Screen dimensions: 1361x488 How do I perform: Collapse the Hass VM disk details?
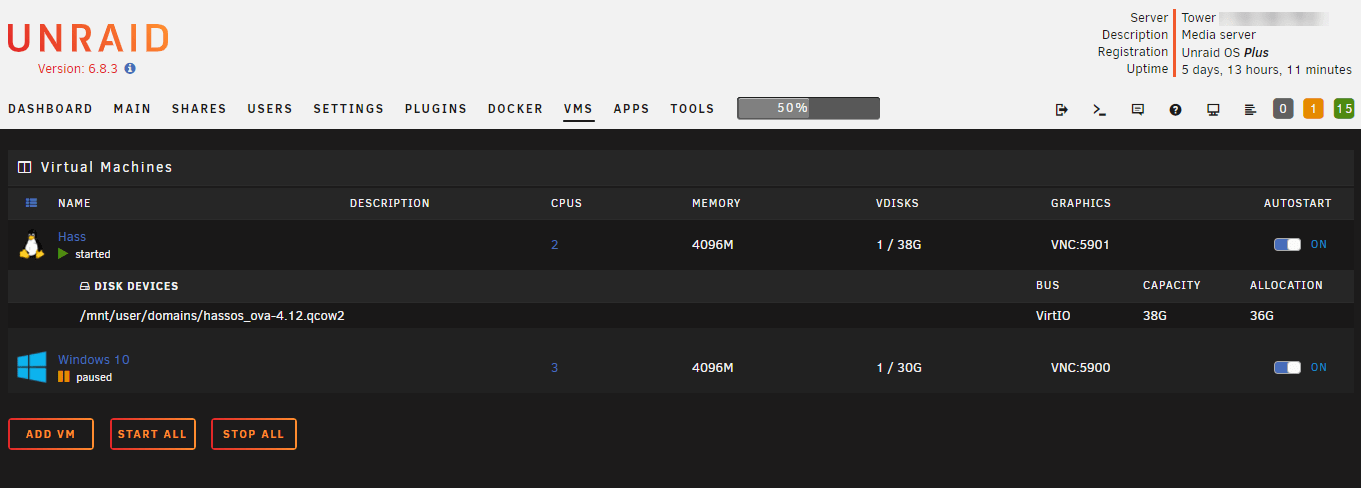(x=72, y=237)
